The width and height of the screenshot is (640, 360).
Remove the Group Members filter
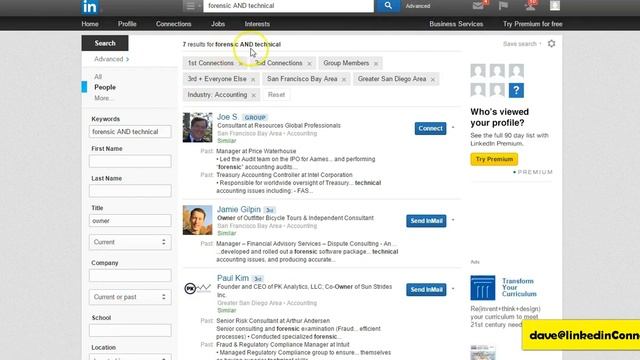click(376, 63)
